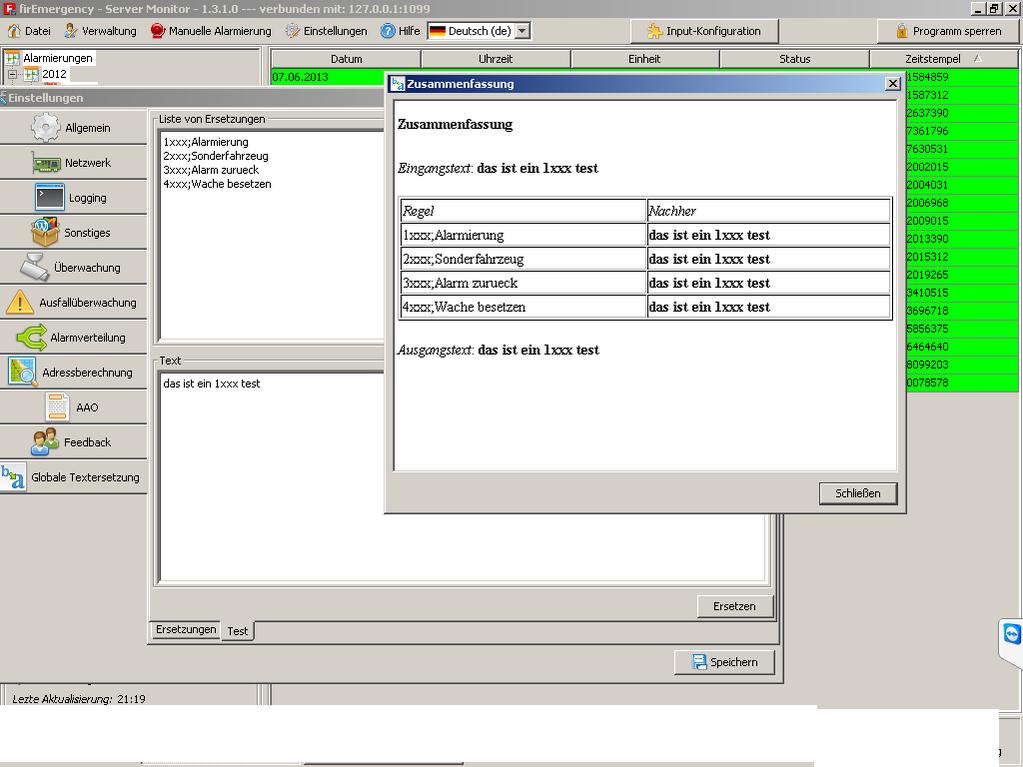Click the Schließen button
Screen dimensions: 1023x767
point(857,493)
